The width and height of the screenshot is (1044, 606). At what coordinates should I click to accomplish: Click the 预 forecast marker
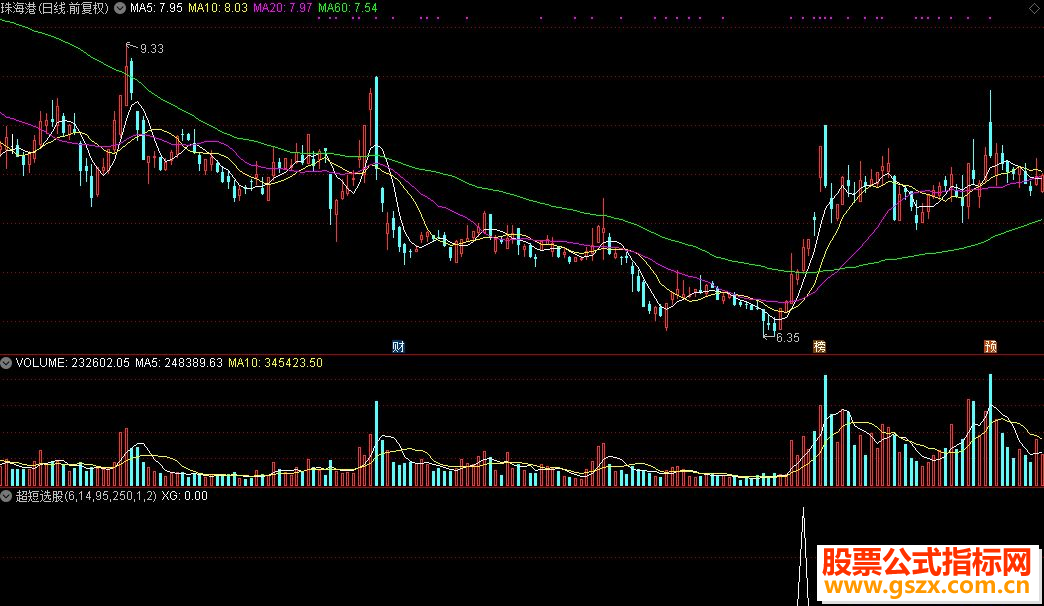[x=991, y=346]
